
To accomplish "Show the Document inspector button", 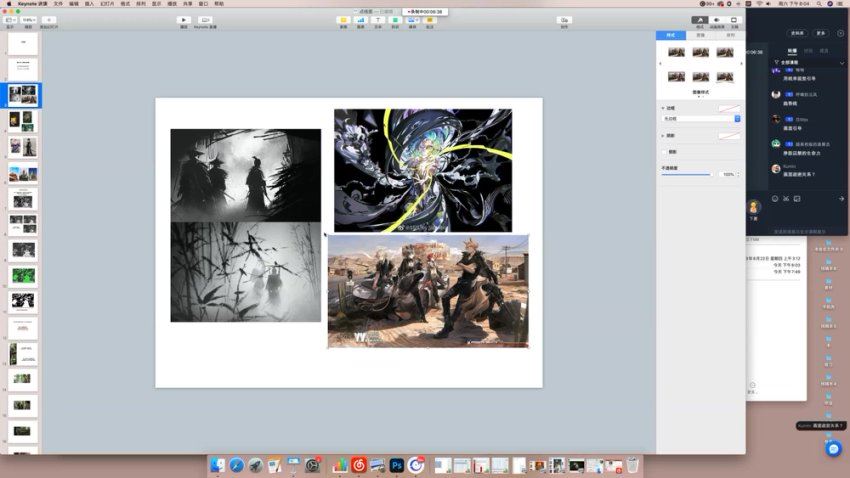I will coord(733,20).
